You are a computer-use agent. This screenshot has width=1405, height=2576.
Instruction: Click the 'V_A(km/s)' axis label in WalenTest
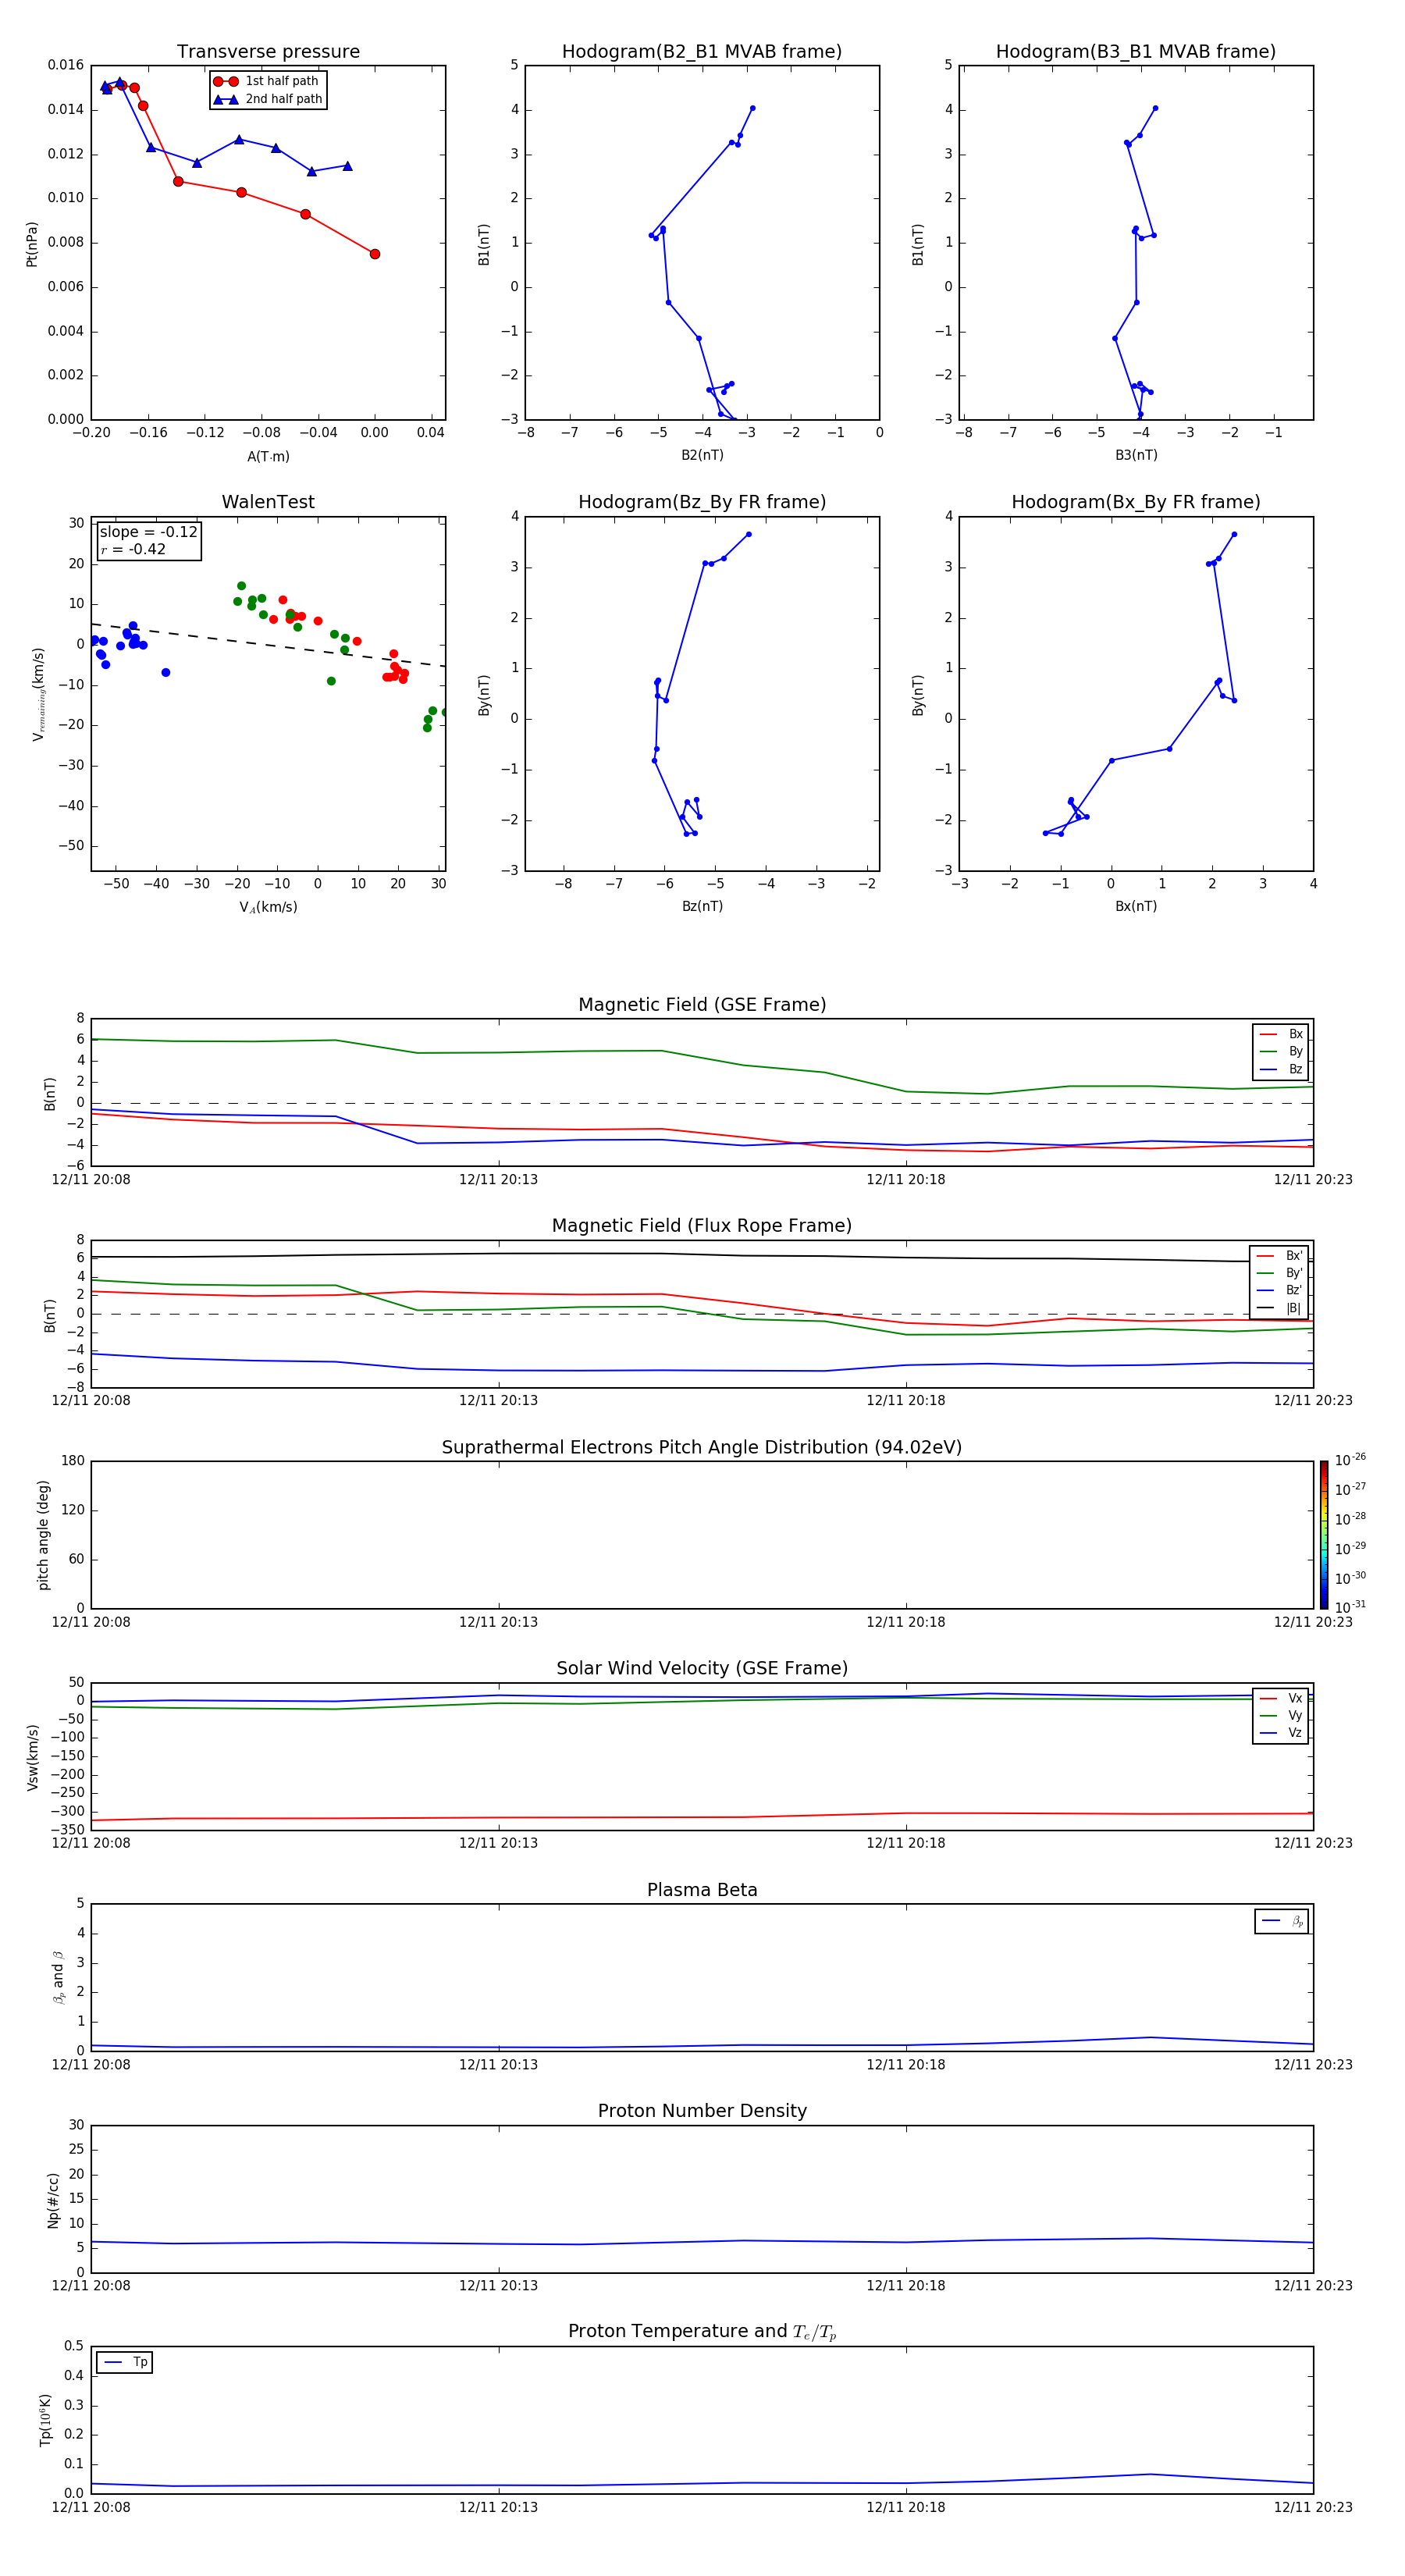268,907
